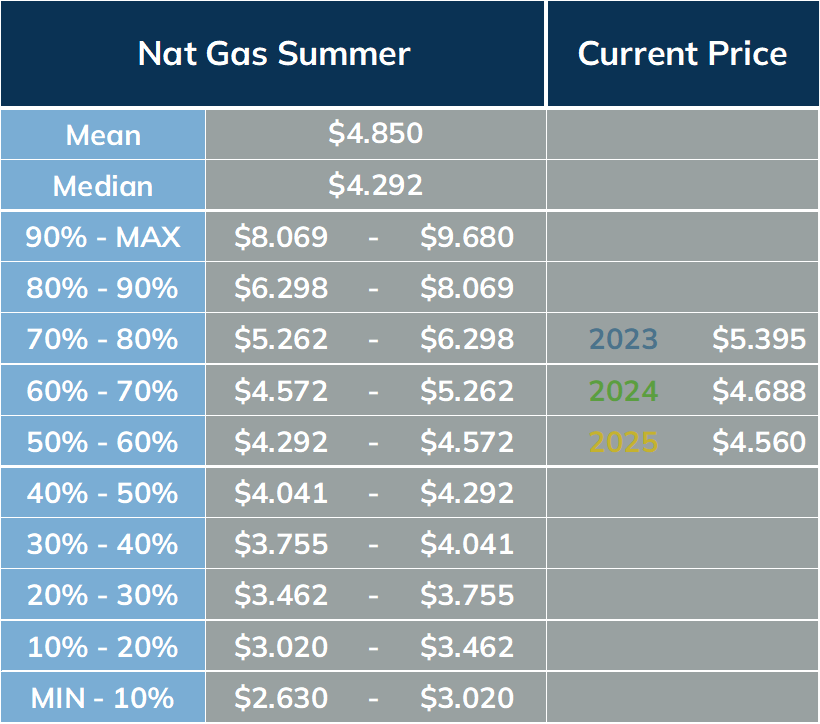820x724 pixels.
Task: Click the 80% - 90% row label
Action: pyautogui.click(x=102, y=288)
